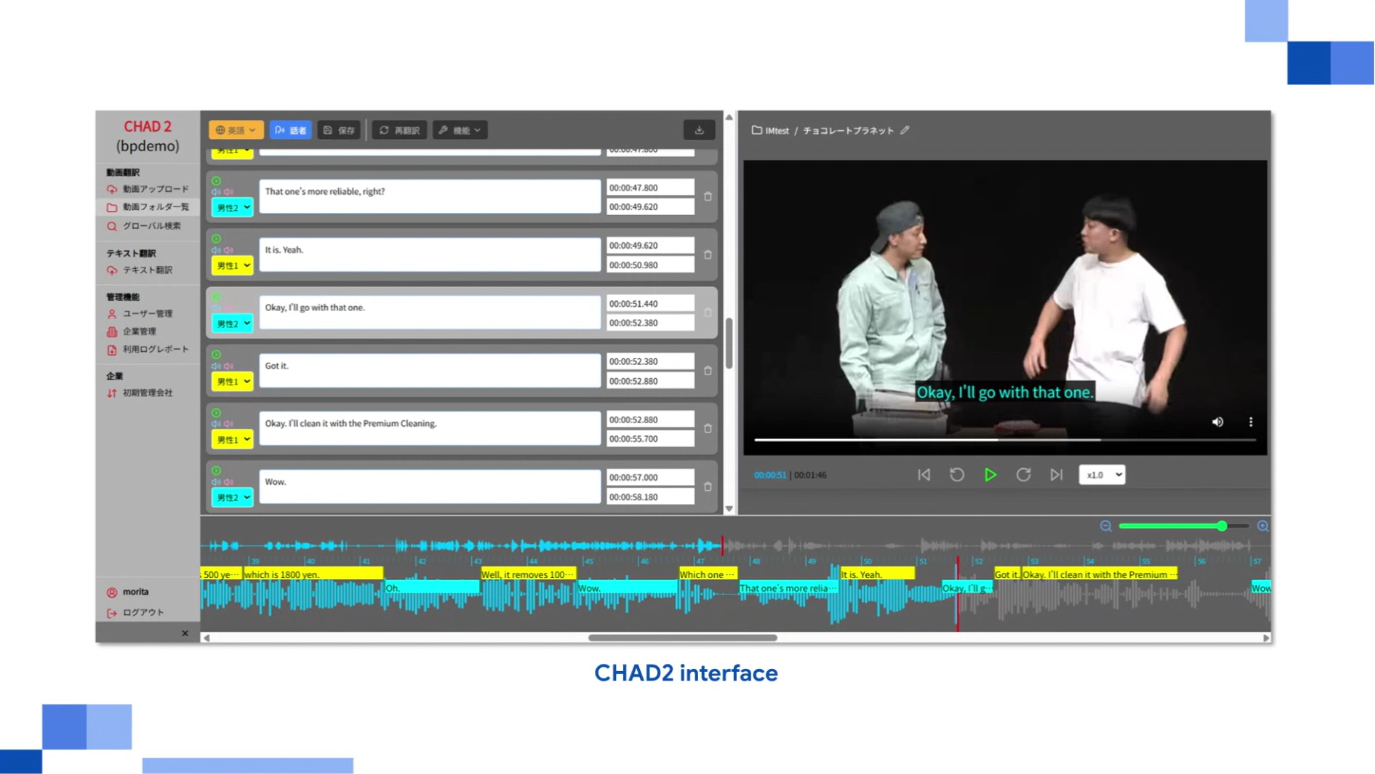
Task: Delete the "Got it." subtitle row
Action: pyautogui.click(x=708, y=371)
